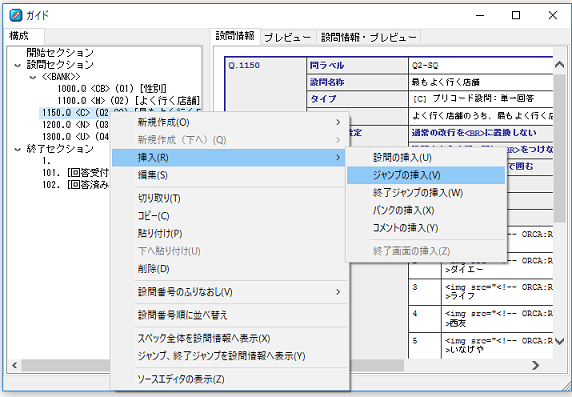This screenshot has width=572, height=397.
Task: Click the 問ラベル header cell
Action: tap(357, 66)
